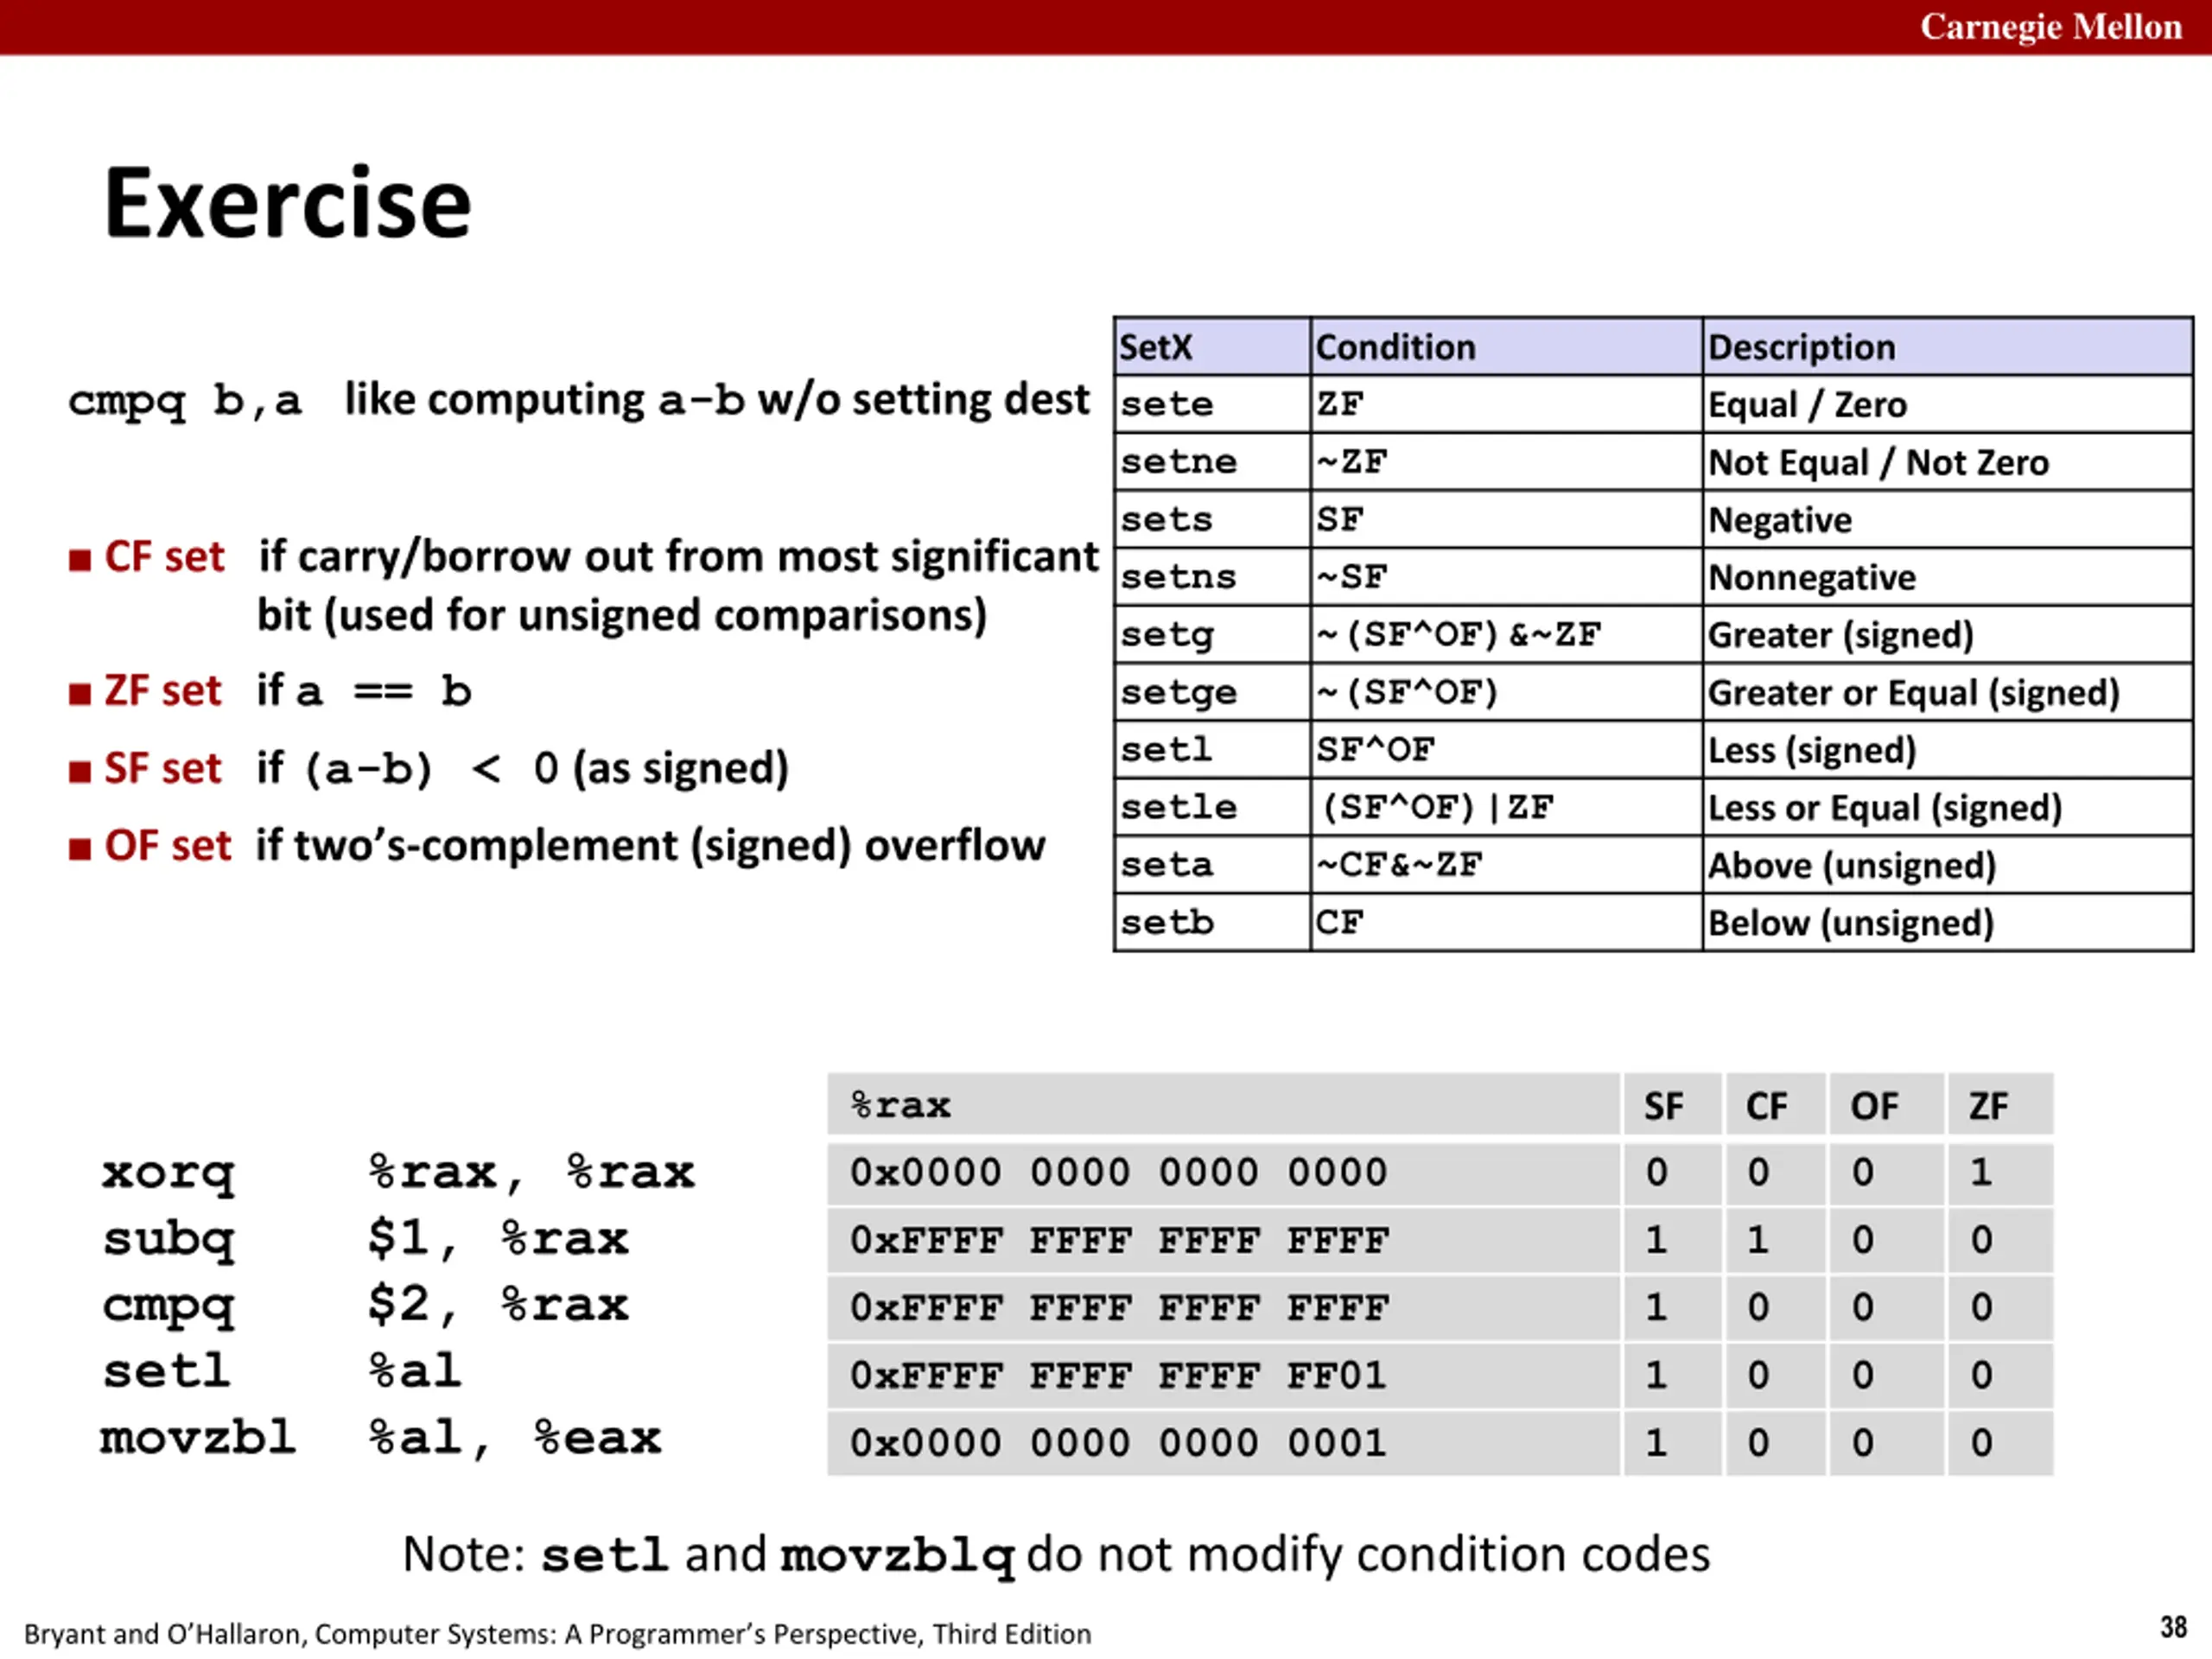Click the 'xorq' instruction mnemonic
Image resolution: width=2212 pixels, height=1659 pixels.
168,1174
